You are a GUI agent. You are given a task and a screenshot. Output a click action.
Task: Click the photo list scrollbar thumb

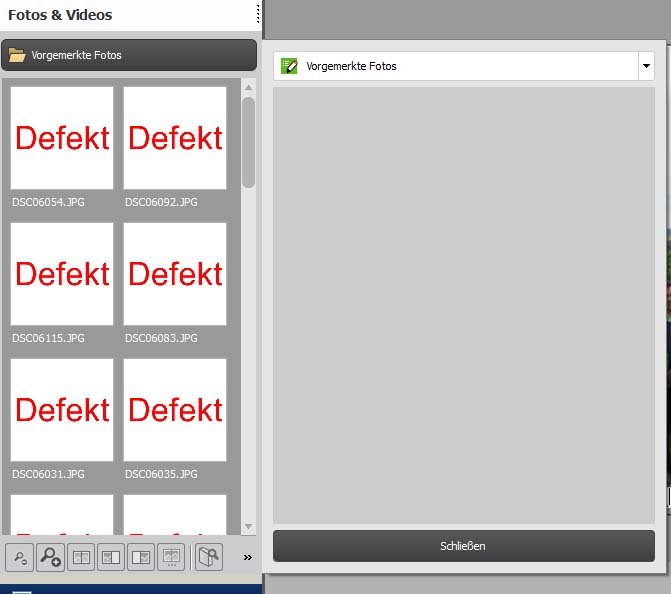coord(248,142)
